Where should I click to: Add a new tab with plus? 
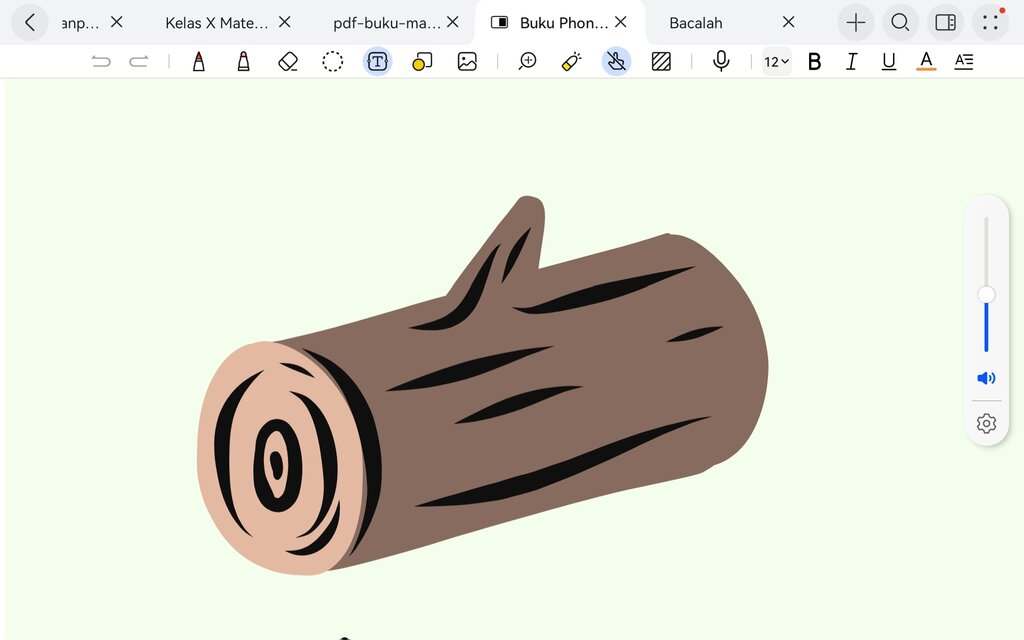pyautogui.click(x=856, y=23)
